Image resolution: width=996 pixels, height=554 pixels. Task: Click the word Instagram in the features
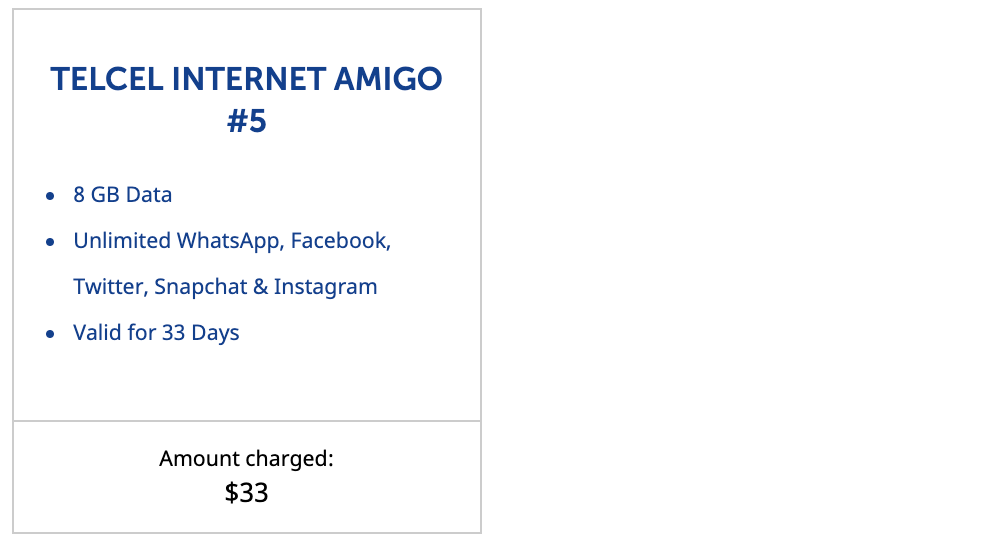tap(325, 287)
